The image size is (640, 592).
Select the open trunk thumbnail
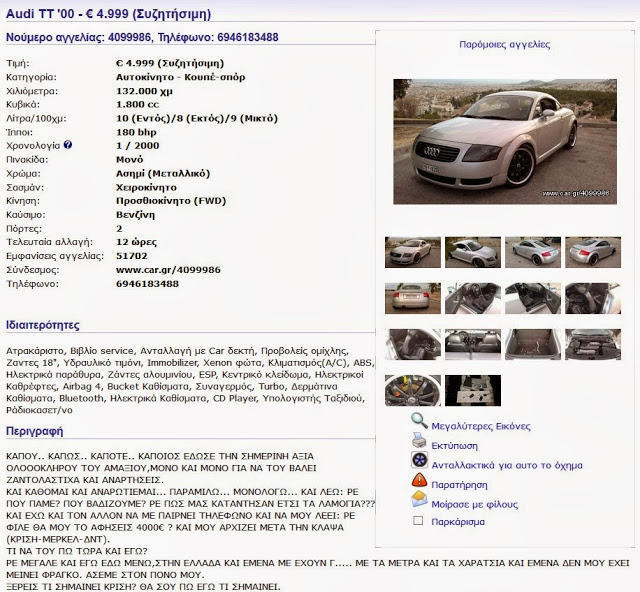(533, 344)
